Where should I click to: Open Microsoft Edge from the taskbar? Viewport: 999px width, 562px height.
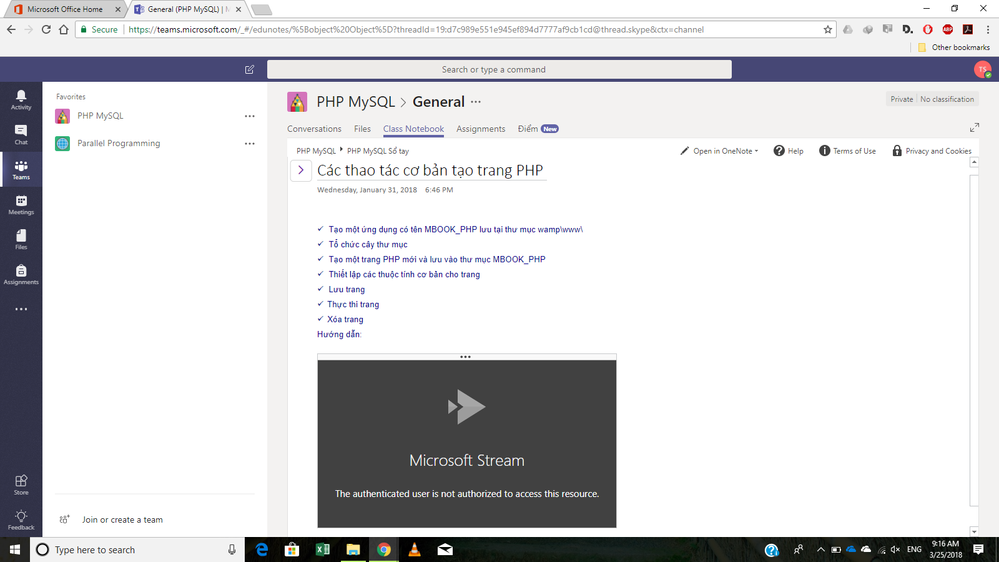(x=261, y=549)
